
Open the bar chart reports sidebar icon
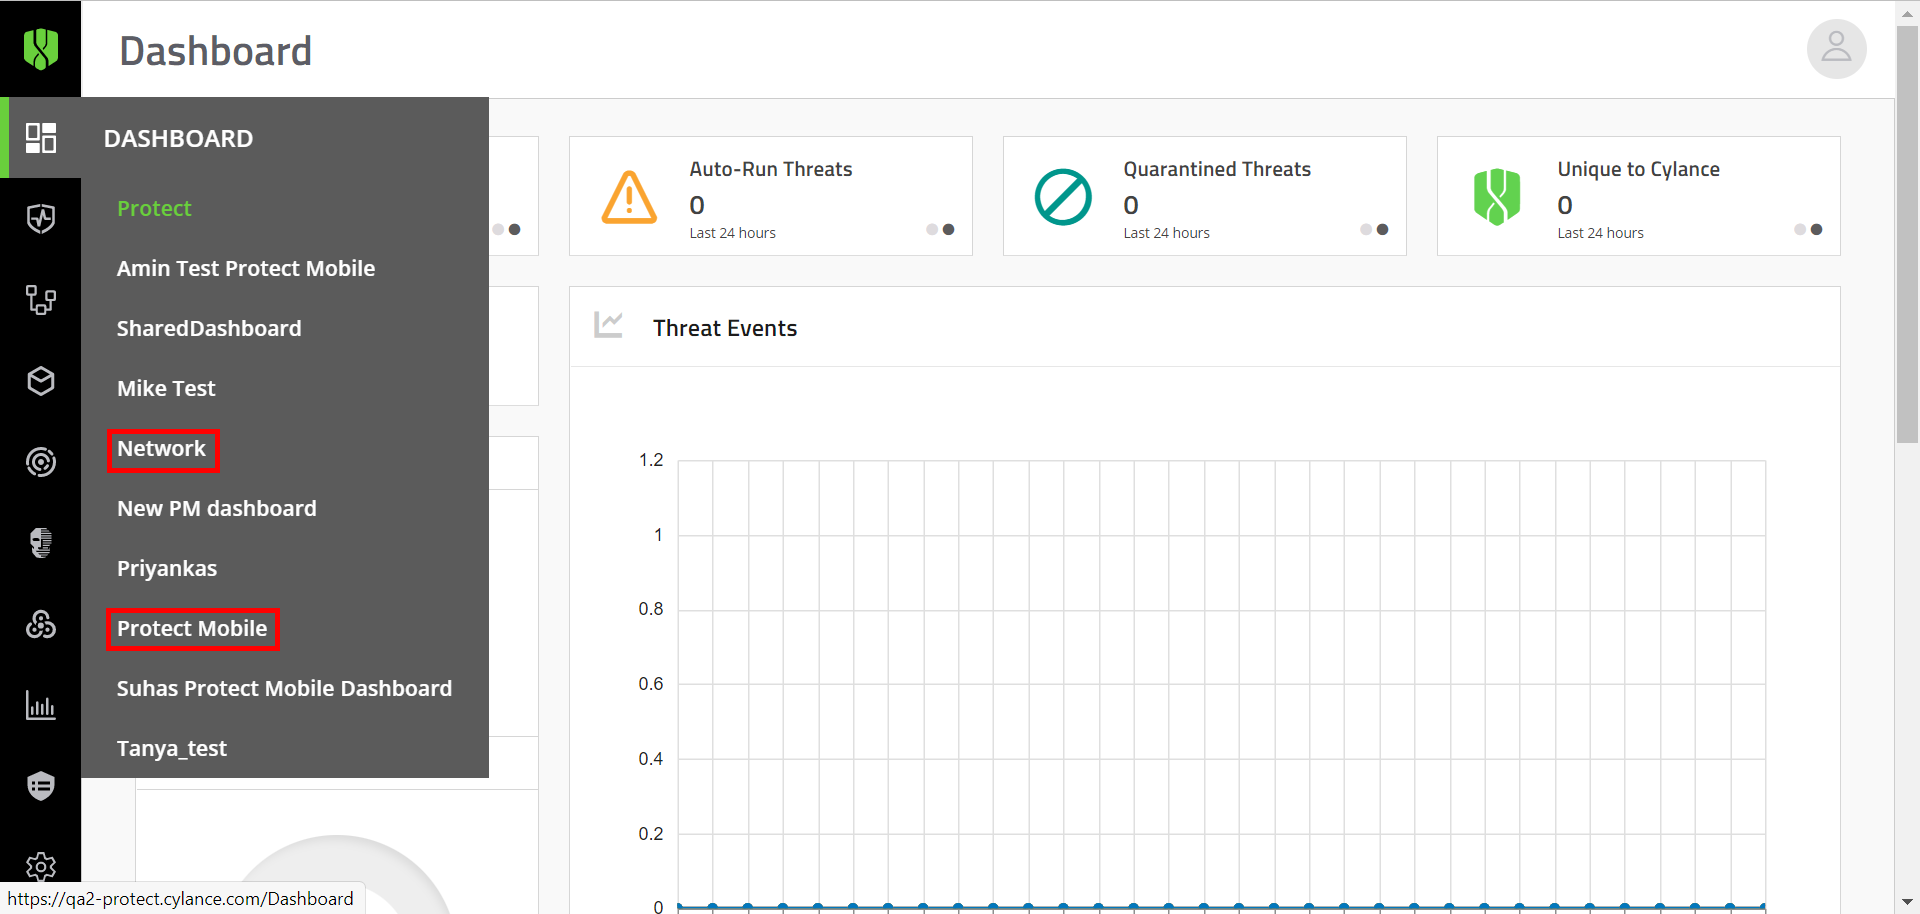(x=40, y=705)
